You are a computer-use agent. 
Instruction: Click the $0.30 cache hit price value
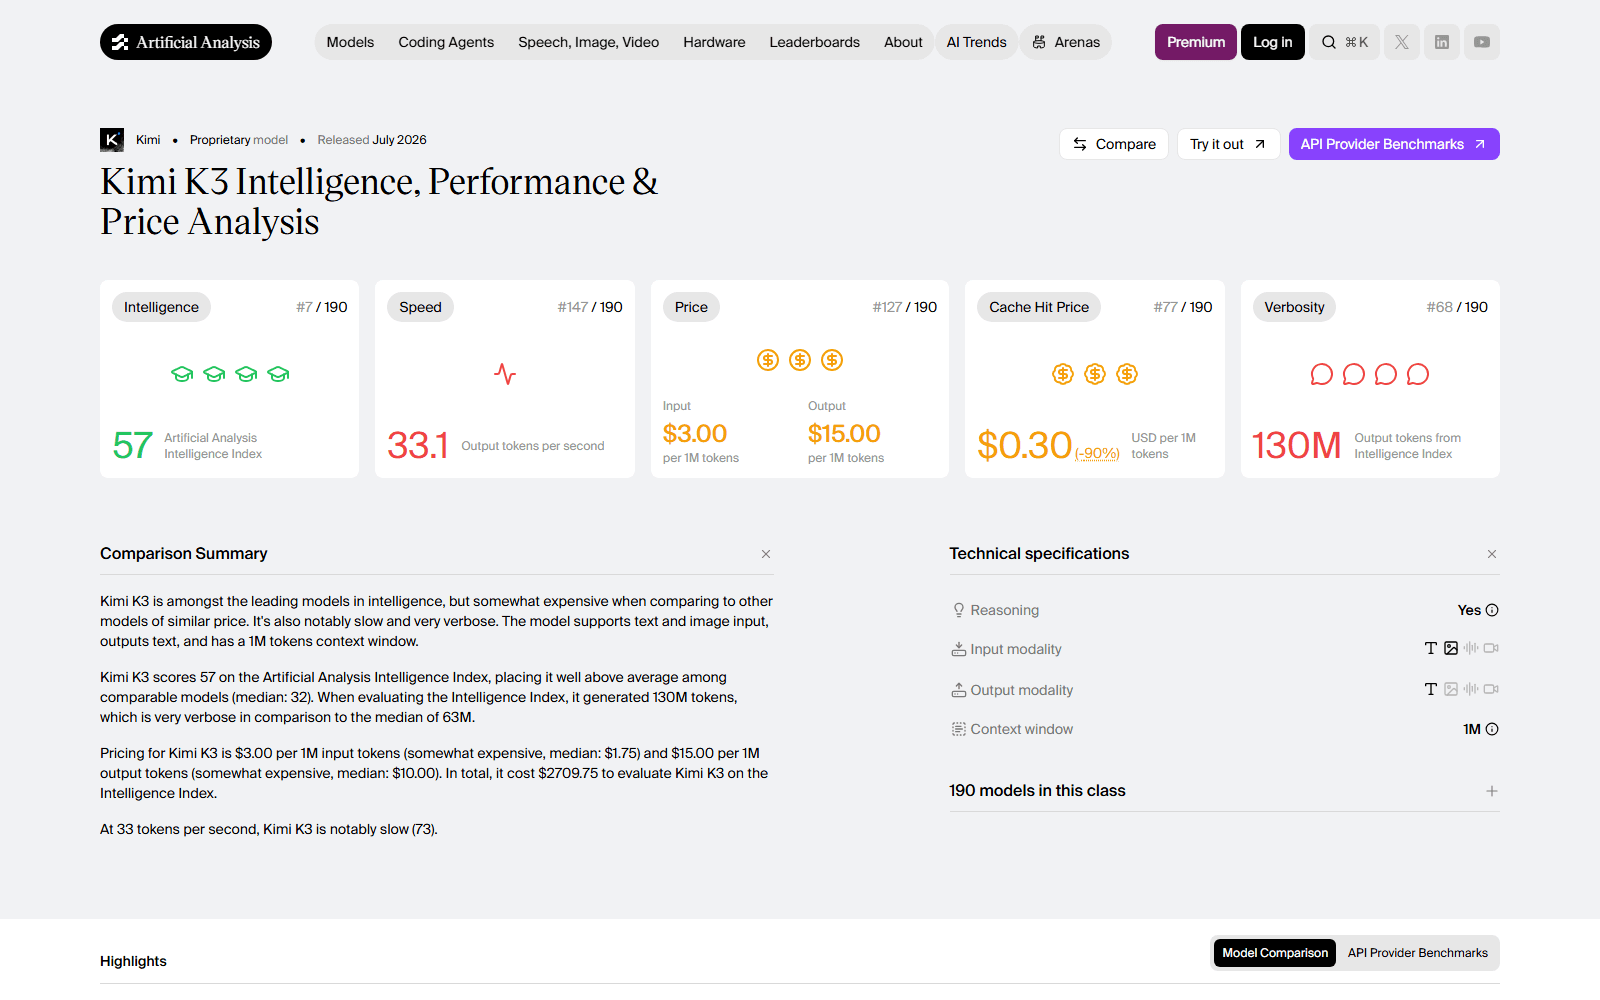coord(1025,446)
